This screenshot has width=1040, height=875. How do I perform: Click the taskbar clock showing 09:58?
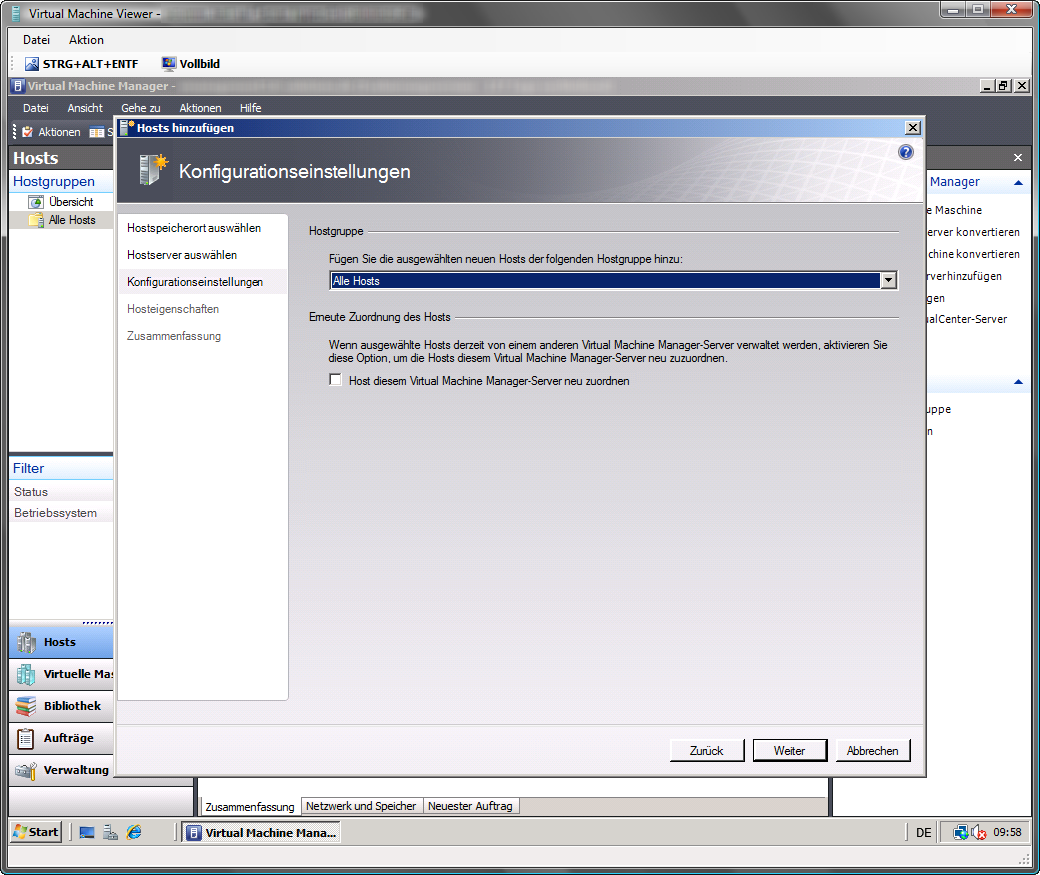pos(1007,832)
